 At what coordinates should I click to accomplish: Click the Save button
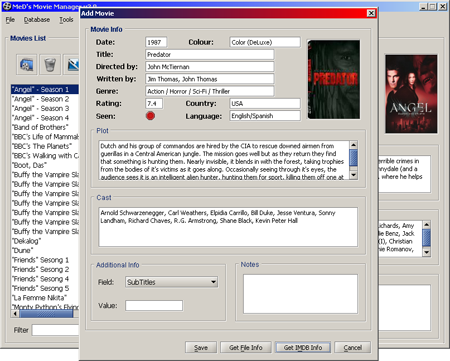tap(201, 347)
